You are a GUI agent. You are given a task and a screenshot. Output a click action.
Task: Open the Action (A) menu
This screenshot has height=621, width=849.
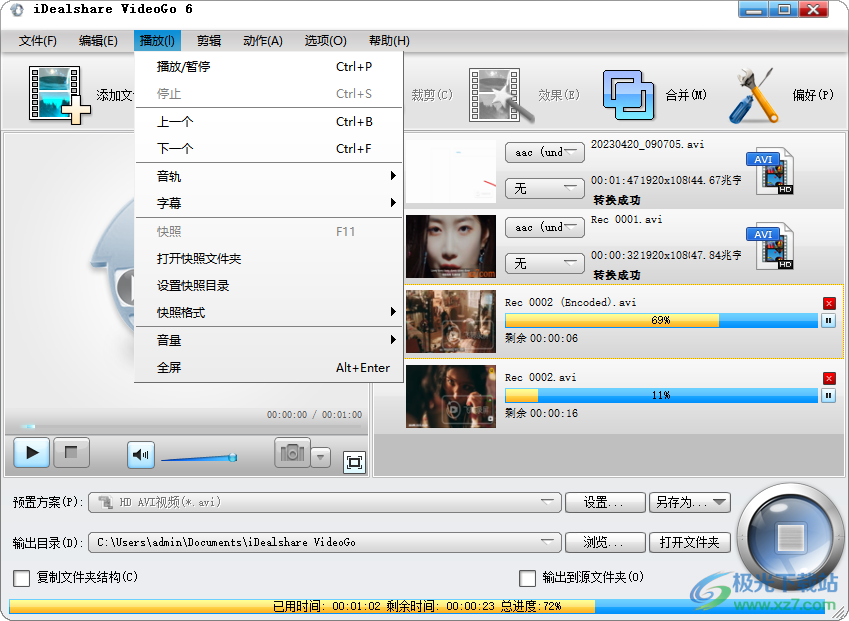pyautogui.click(x=263, y=41)
